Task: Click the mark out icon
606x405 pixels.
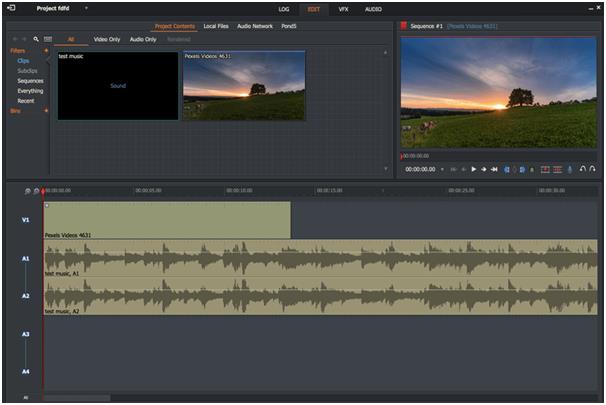Action: pyautogui.click(x=522, y=169)
